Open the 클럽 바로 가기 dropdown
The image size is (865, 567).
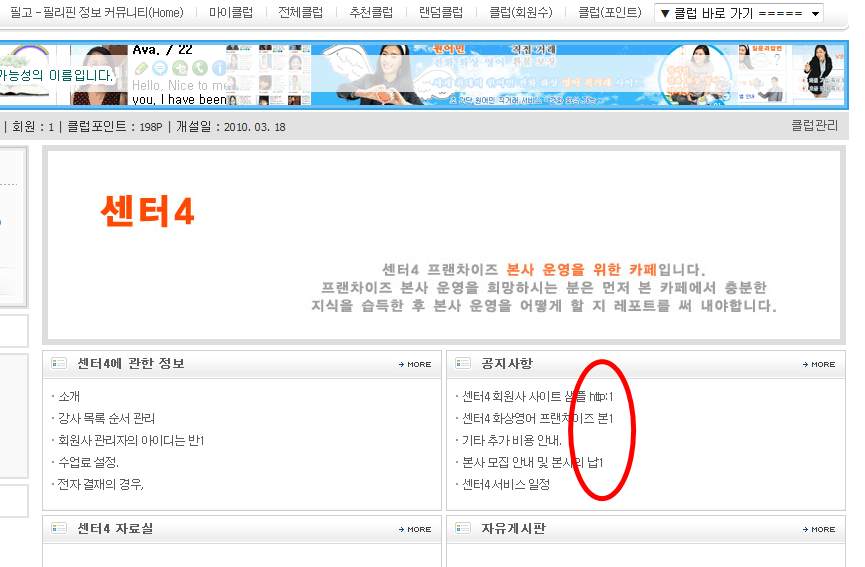pyautogui.click(x=739, y=13)
